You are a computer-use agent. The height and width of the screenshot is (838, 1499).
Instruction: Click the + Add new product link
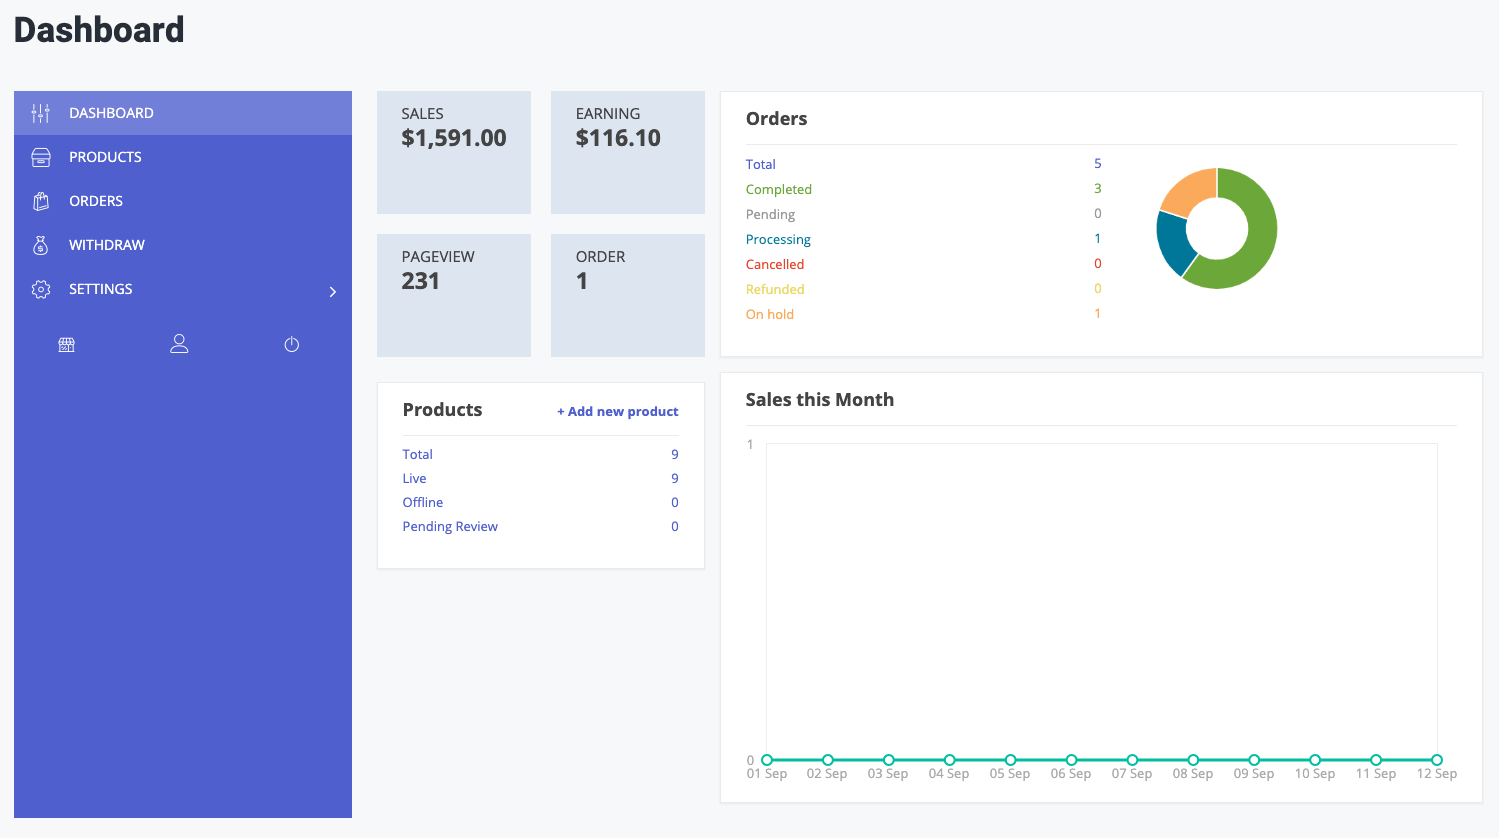(617, 411)
